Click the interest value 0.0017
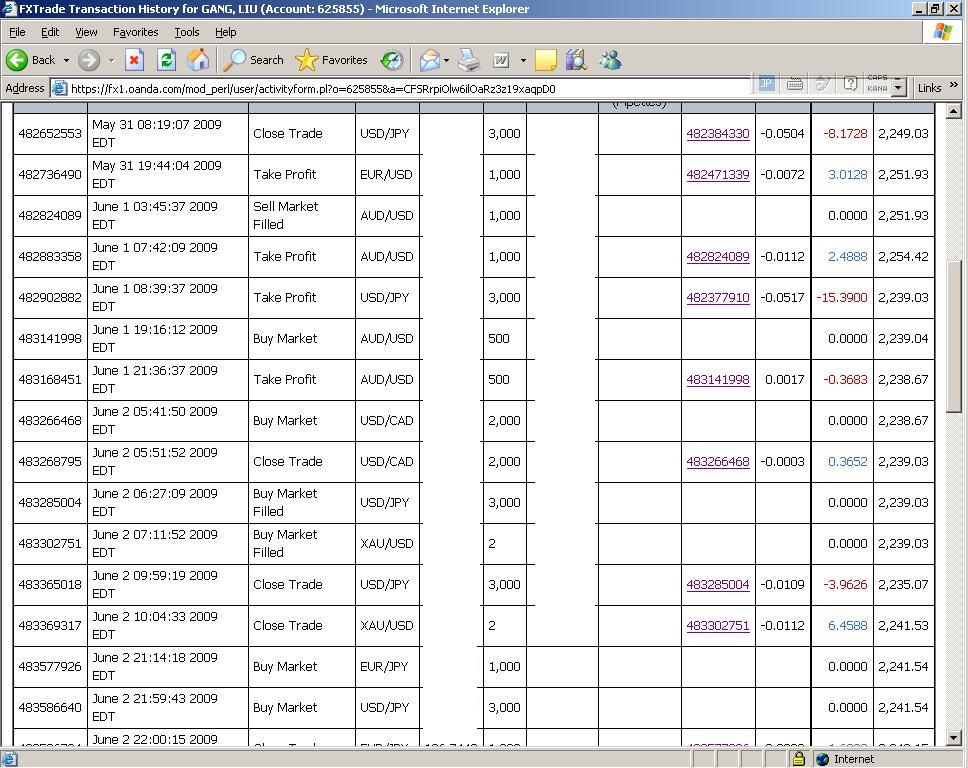 (x=785, y=379)
